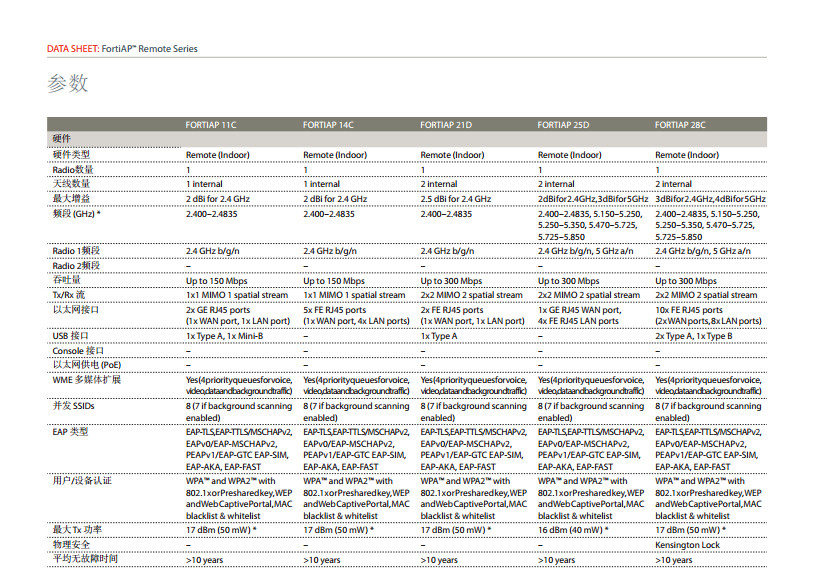Image resolution: width=813 pixels, height=568 pixels.
Task: Select '2.4 GHz b/g/n, 5 GHz a/n' for FORTIAP 25D
Action: [x=586, y=251]
